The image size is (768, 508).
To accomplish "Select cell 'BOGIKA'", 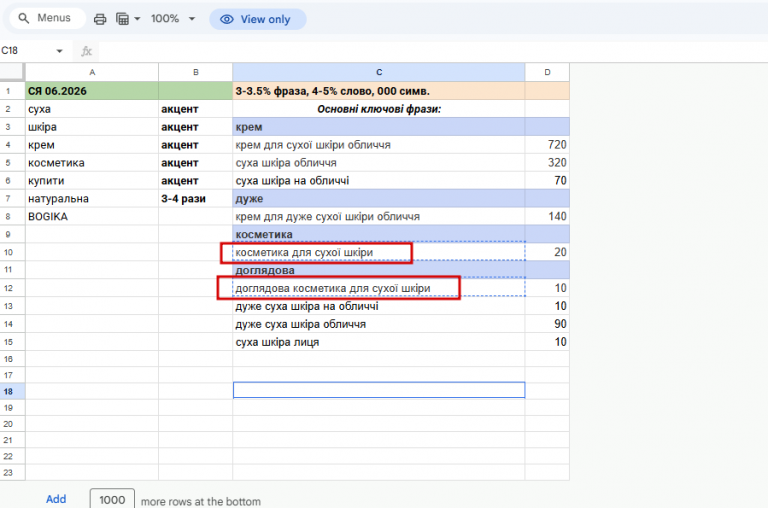I will [92, 217].
